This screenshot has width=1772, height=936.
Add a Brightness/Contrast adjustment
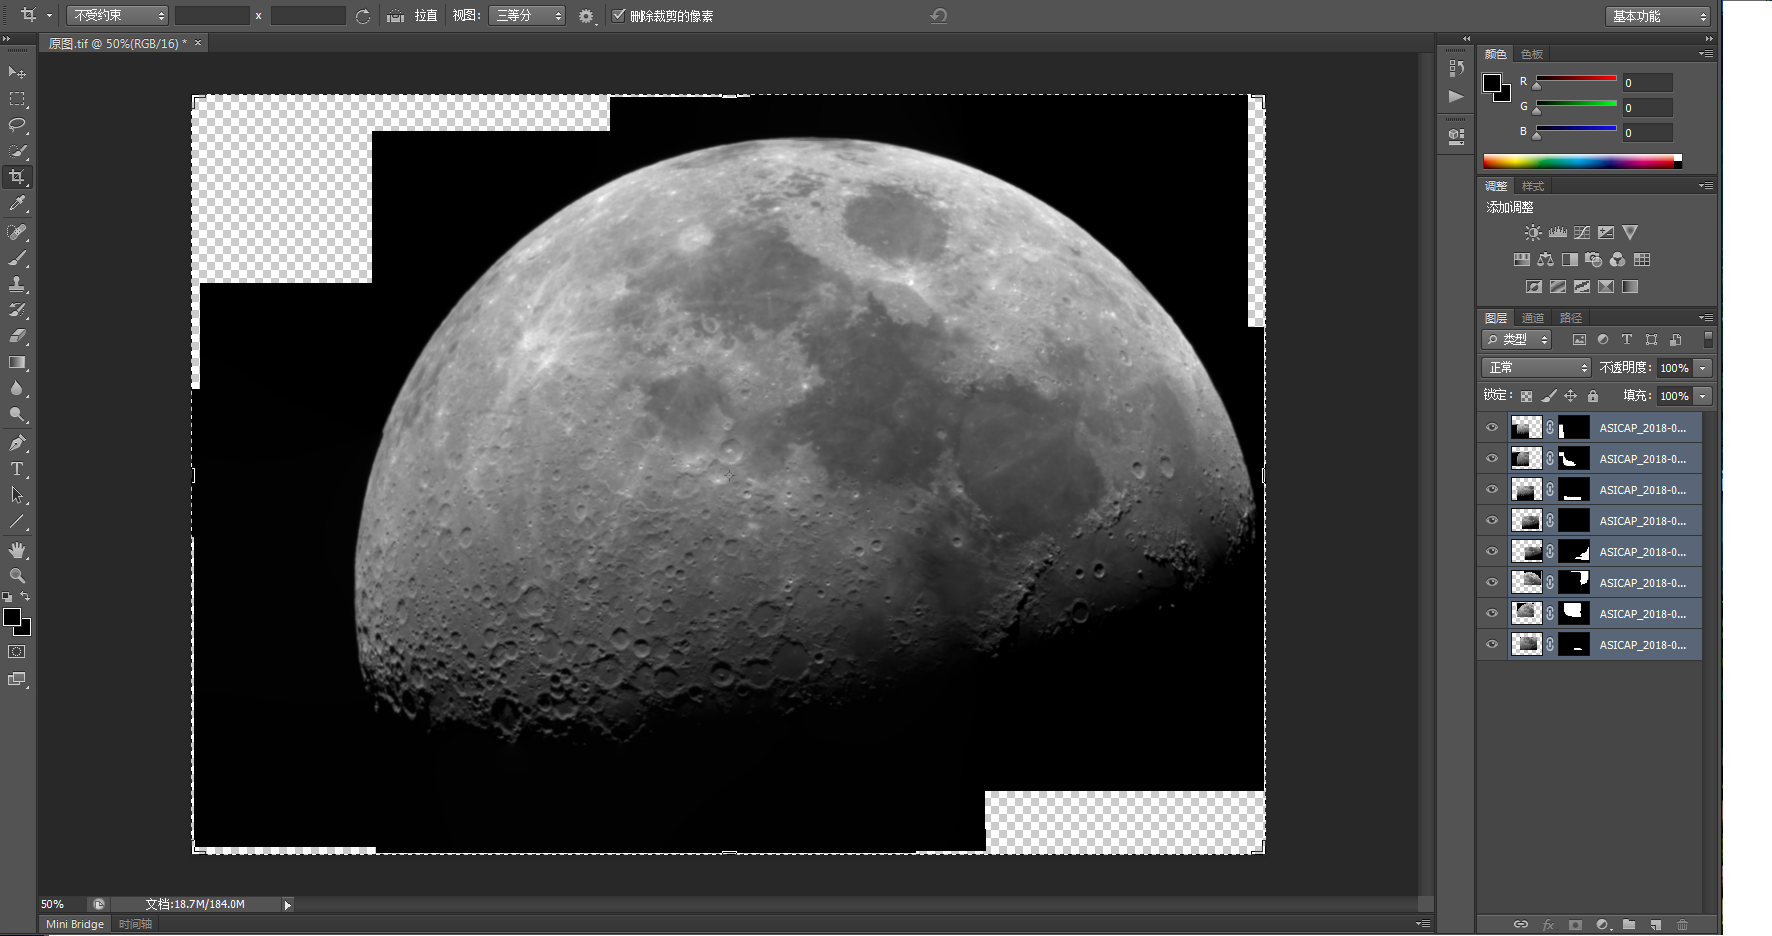point(1533,232)
